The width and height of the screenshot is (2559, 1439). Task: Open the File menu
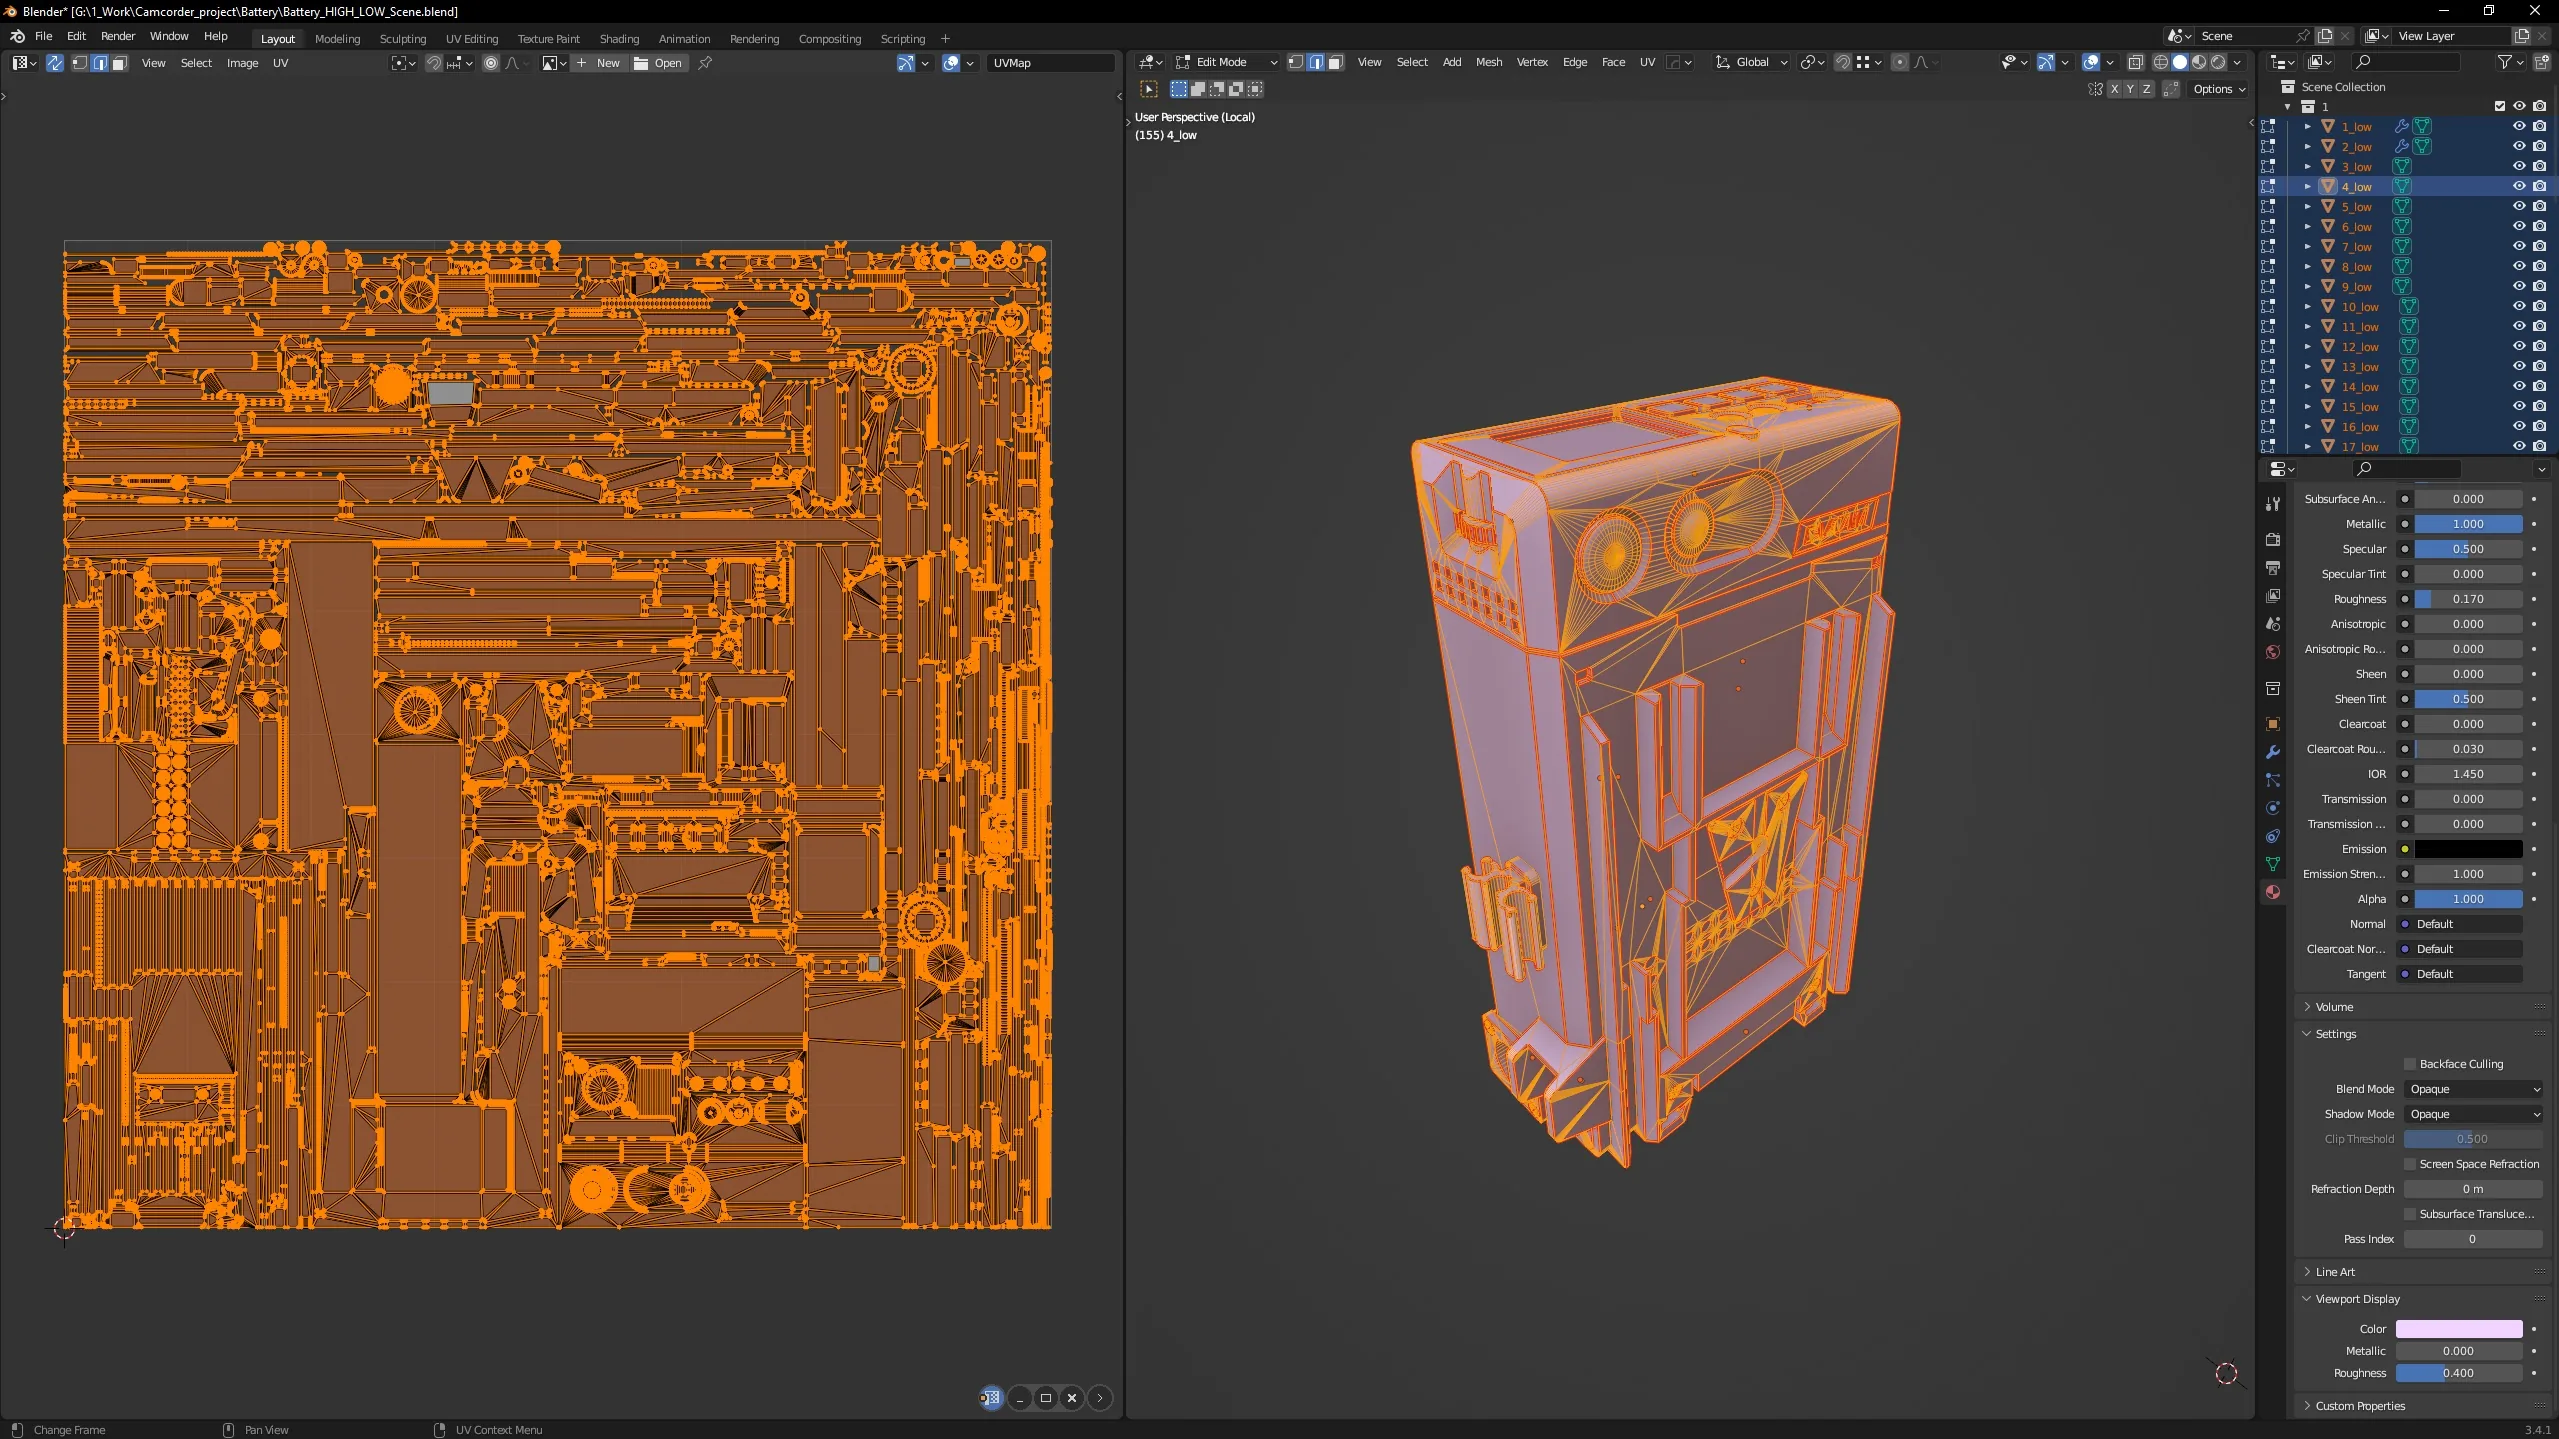click(43, 36)
